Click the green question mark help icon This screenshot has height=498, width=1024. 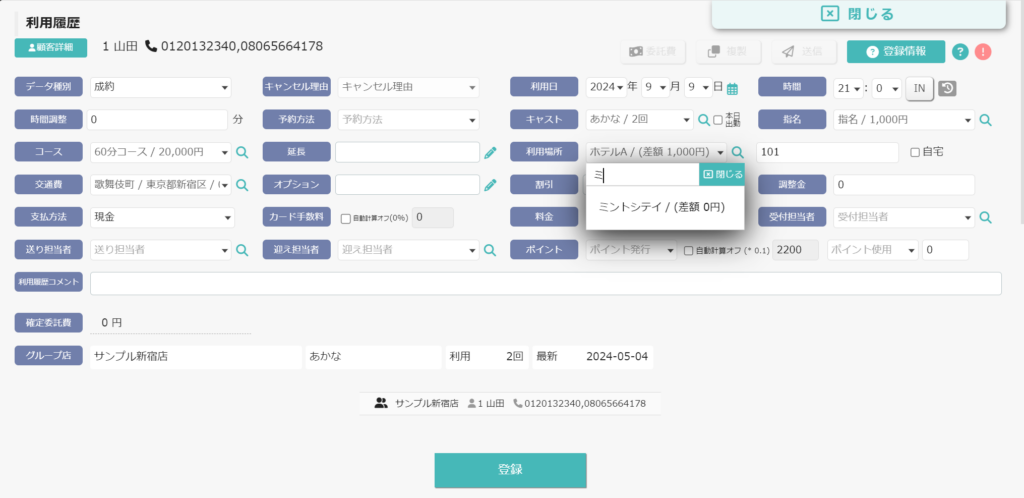click(959, 52)
